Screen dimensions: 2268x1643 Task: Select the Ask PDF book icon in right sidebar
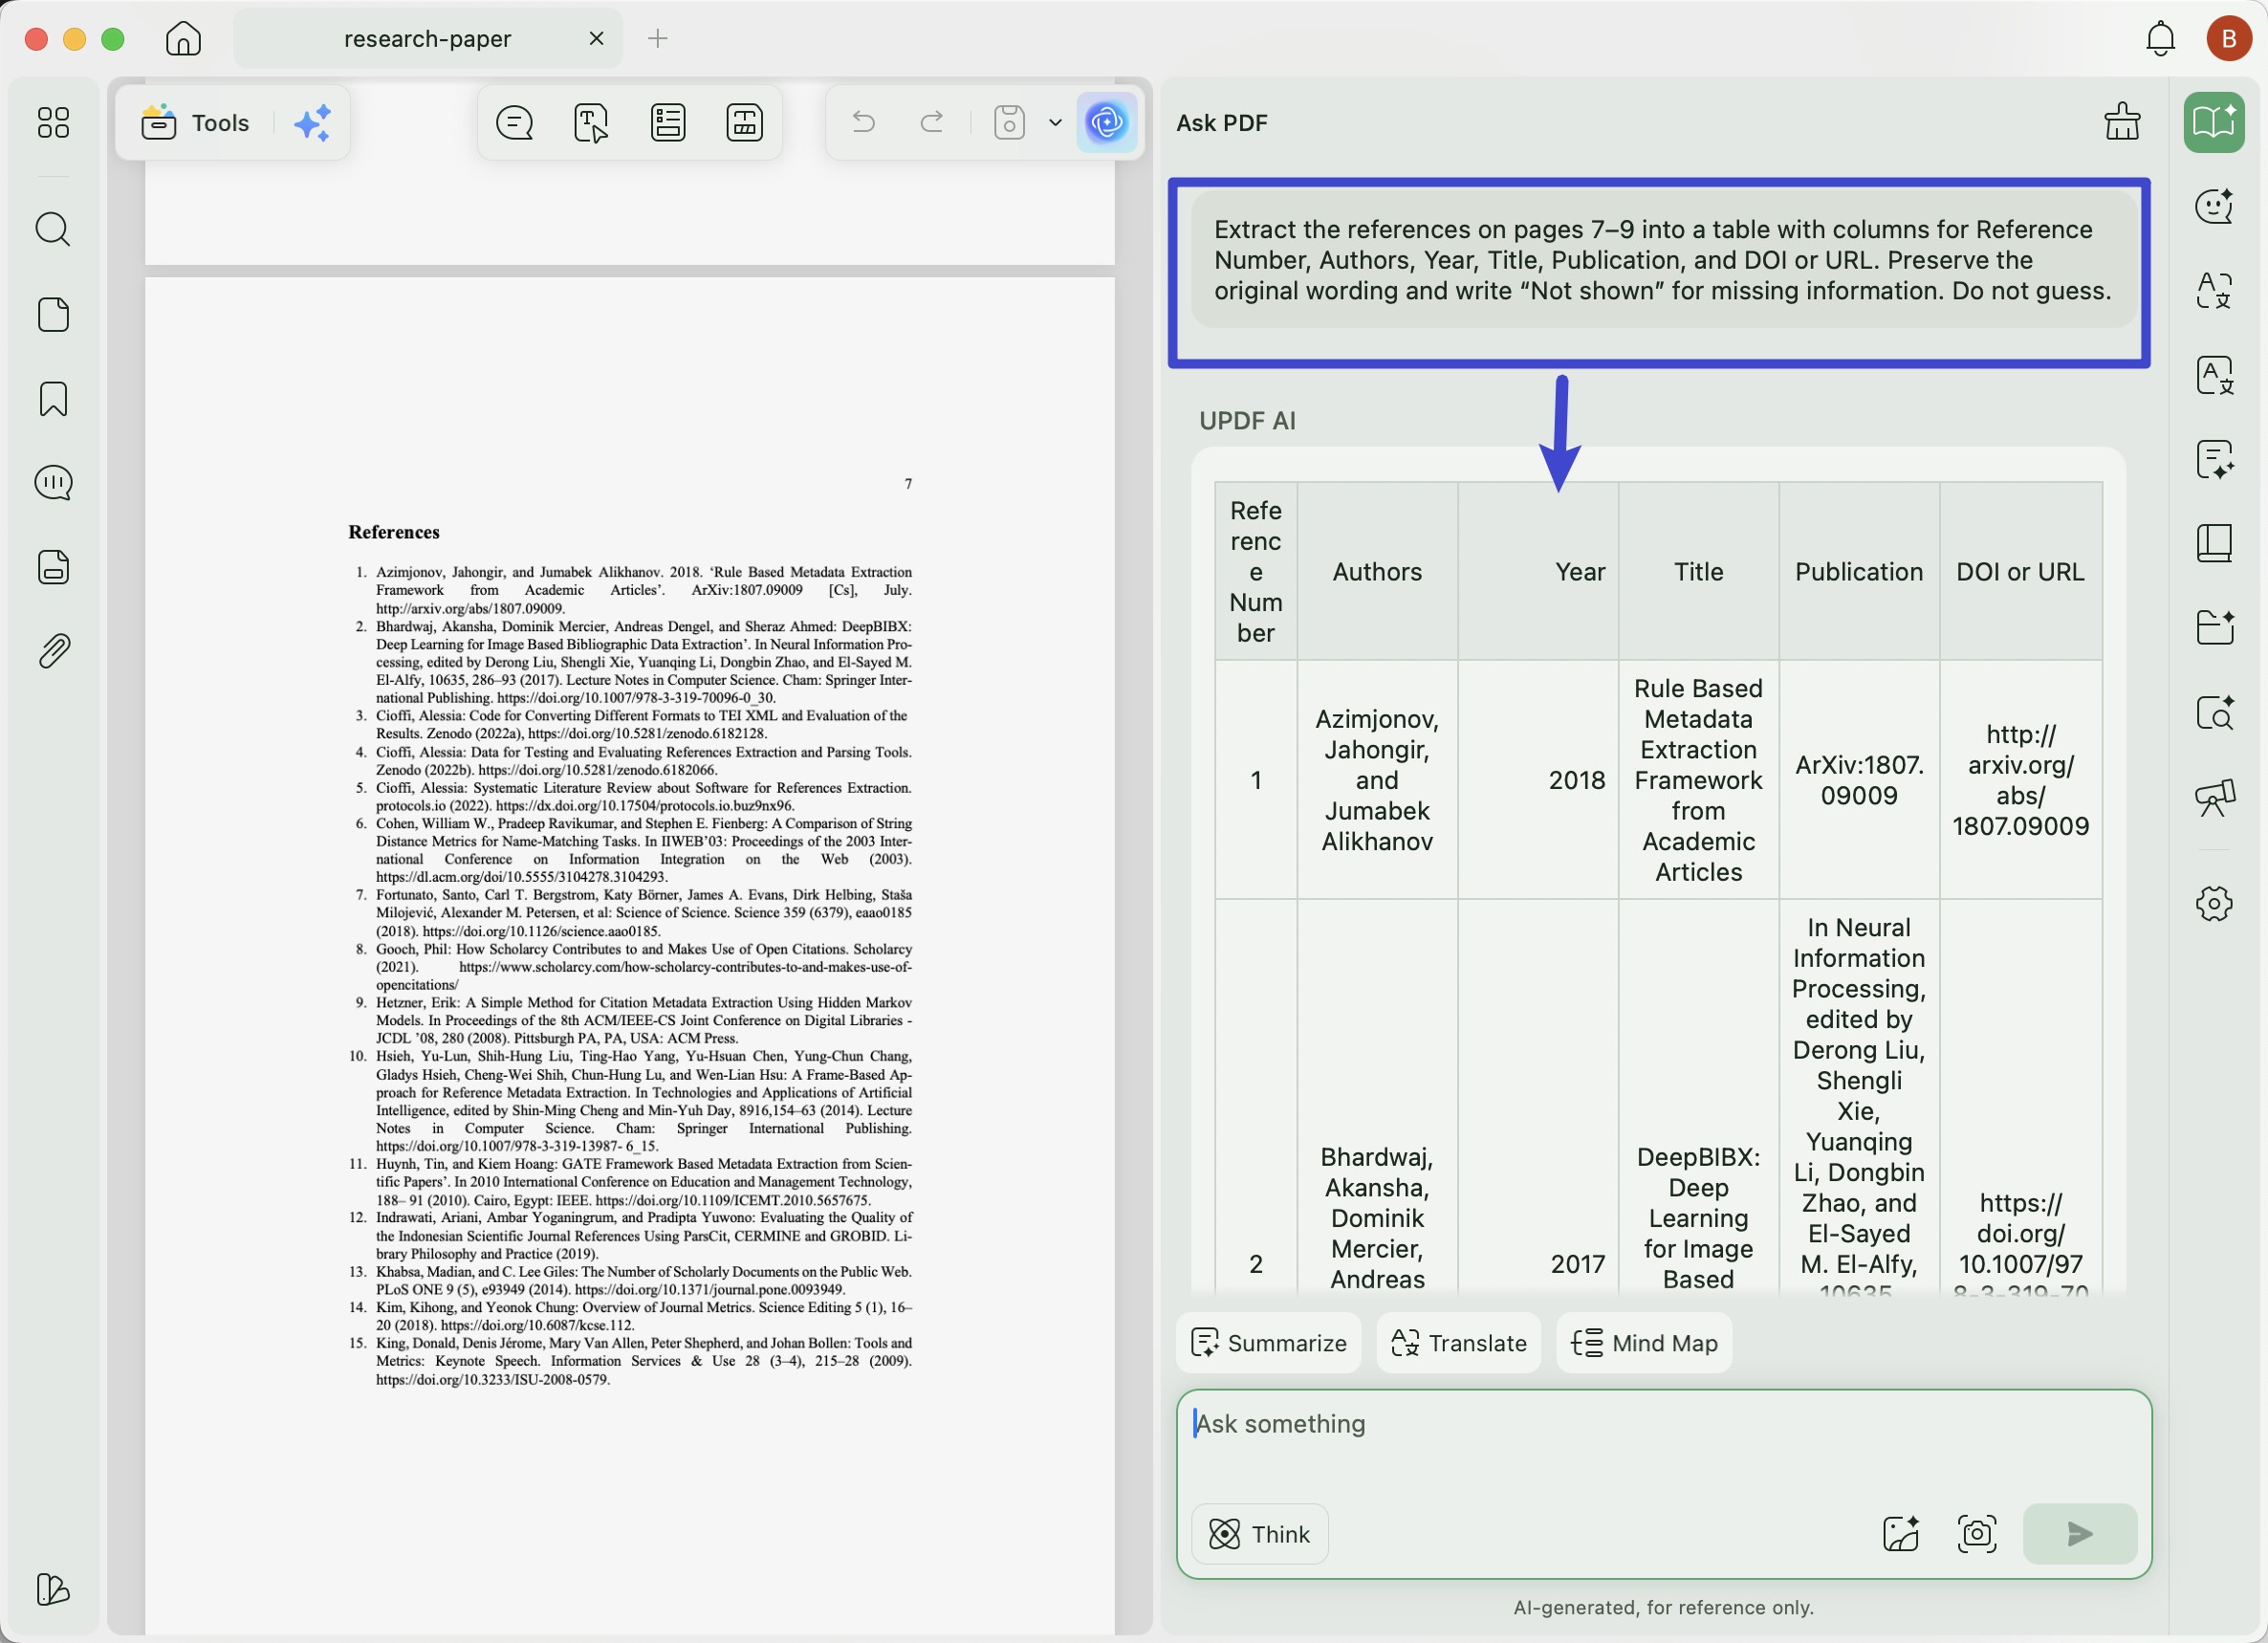(2214, 122)
